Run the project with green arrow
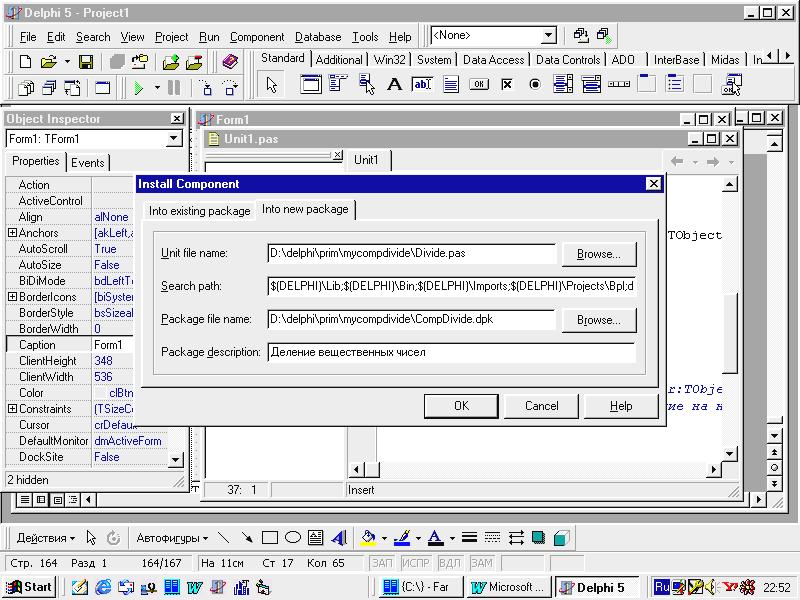The height and width of the screenshot is (600, 800). (x=138, y=88)
